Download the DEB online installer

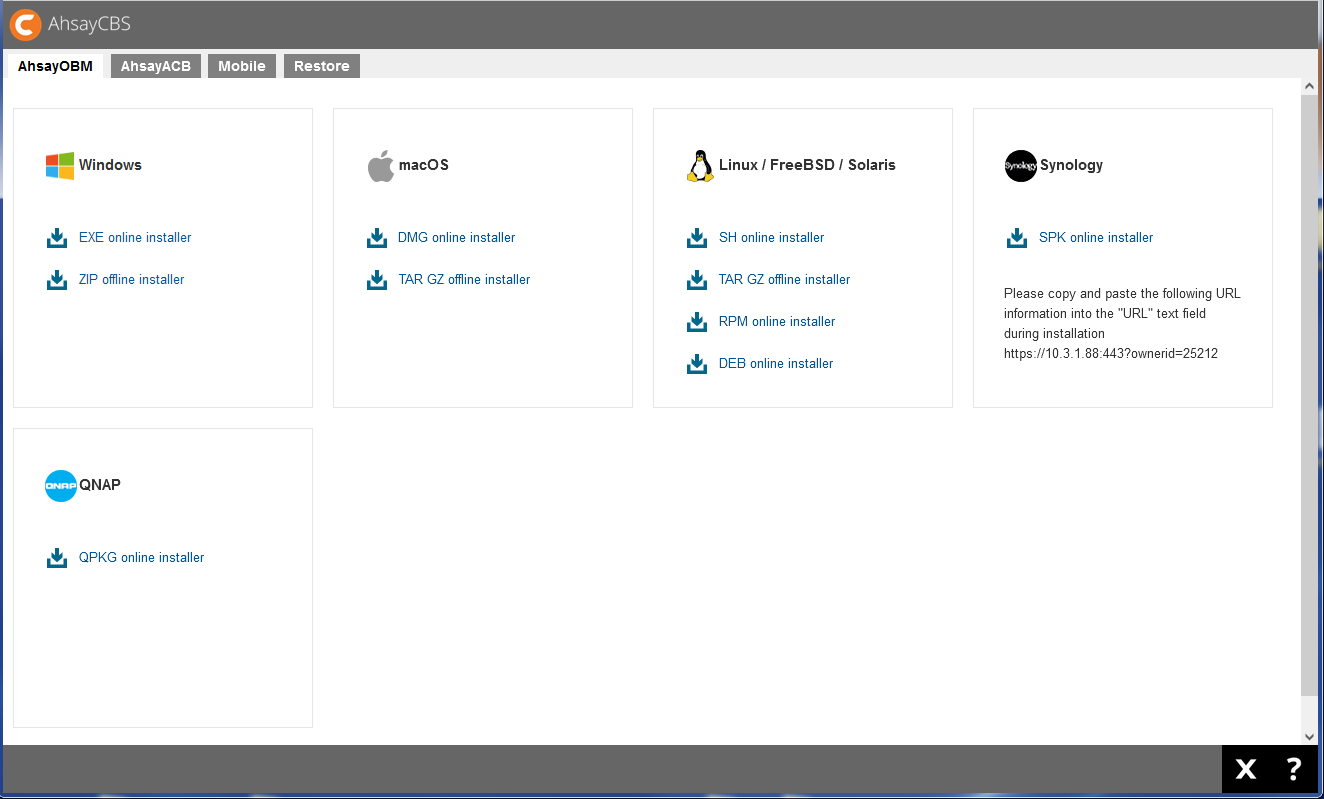tap(775, 363)
